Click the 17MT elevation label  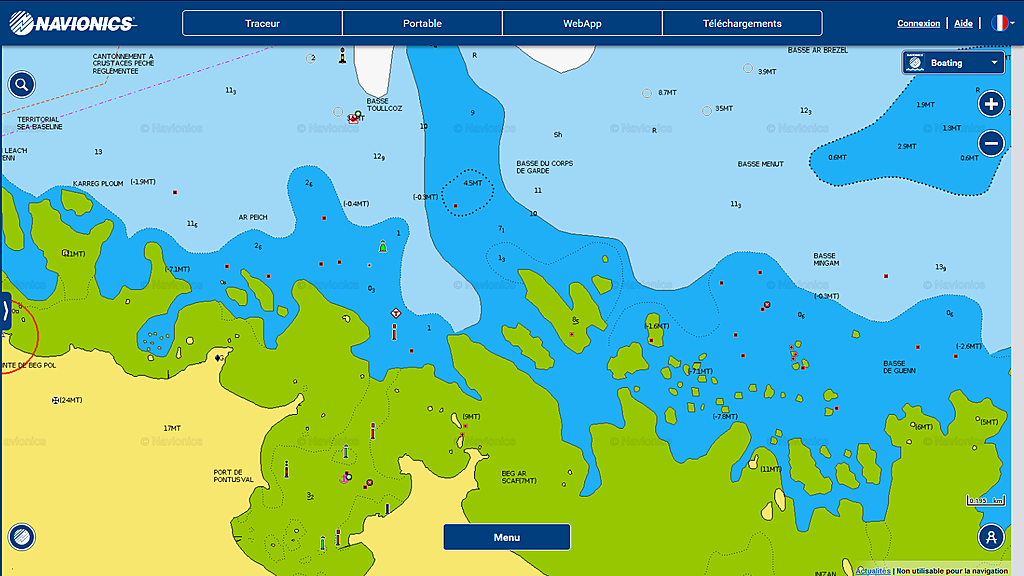click(x=172, y=428)
